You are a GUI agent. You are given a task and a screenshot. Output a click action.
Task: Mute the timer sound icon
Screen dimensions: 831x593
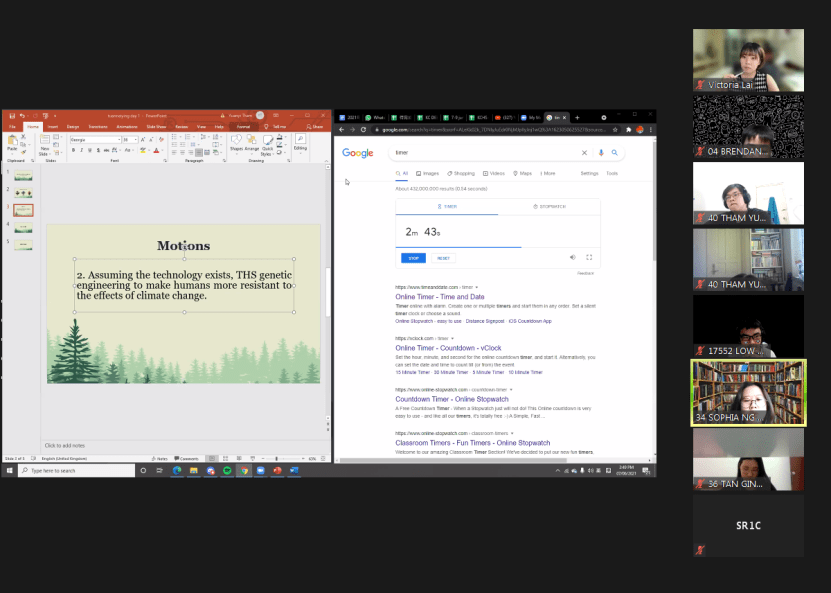[572, 258]
